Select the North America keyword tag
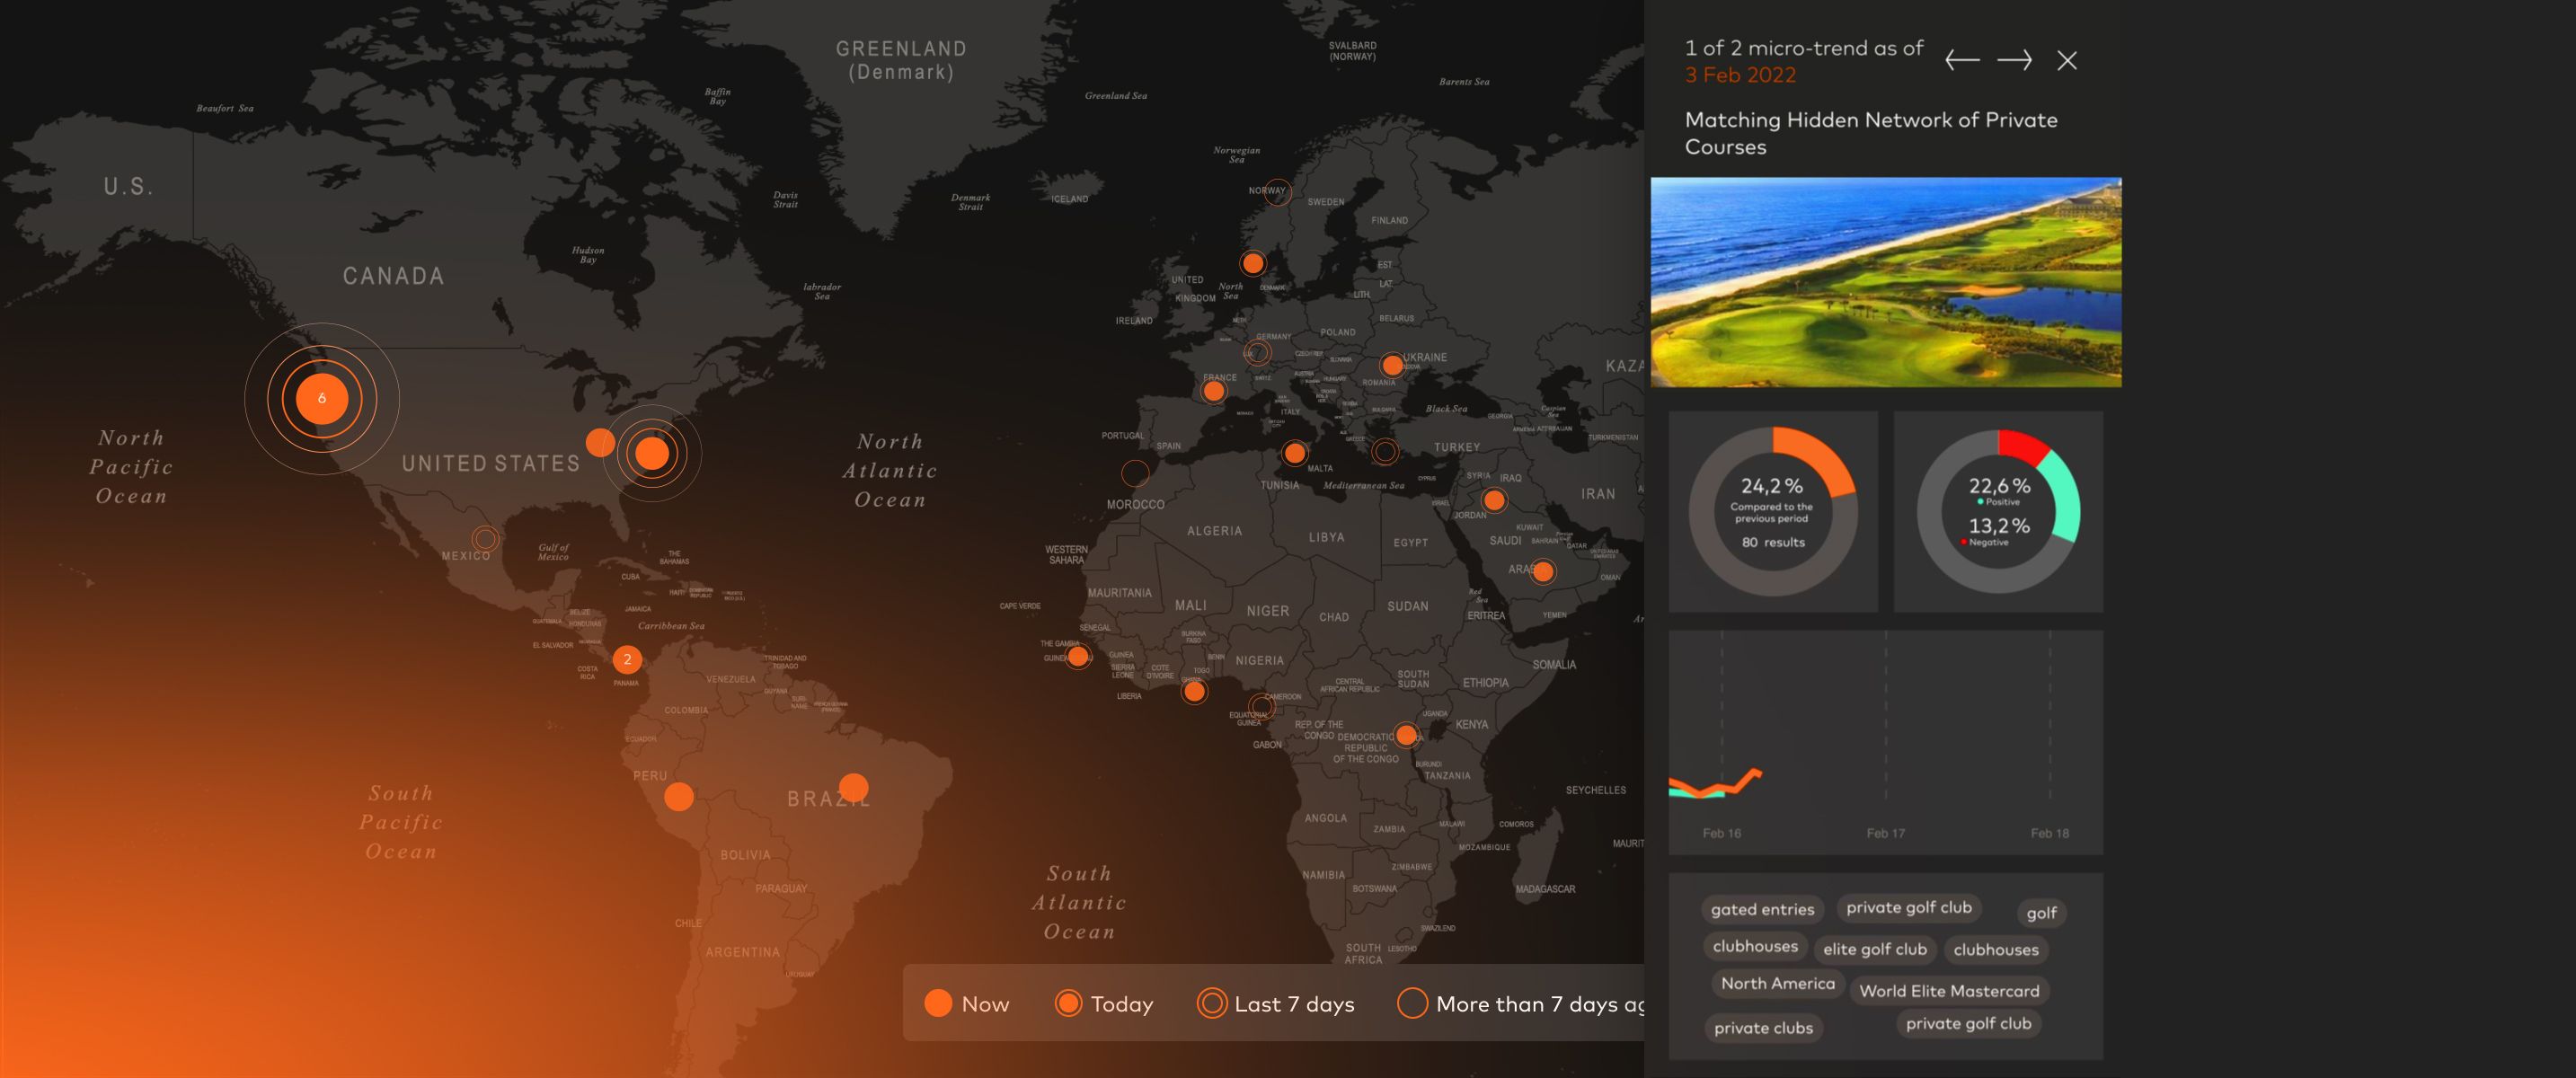The image size is (2576, 1078). [1778, 983]
